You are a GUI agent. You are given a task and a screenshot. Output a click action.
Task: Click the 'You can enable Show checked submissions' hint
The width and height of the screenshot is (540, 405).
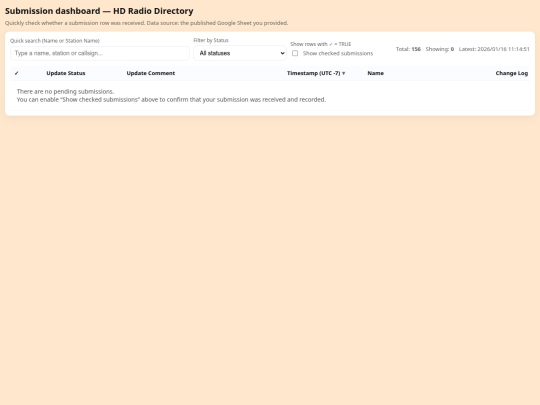click(x=171, y=100)
